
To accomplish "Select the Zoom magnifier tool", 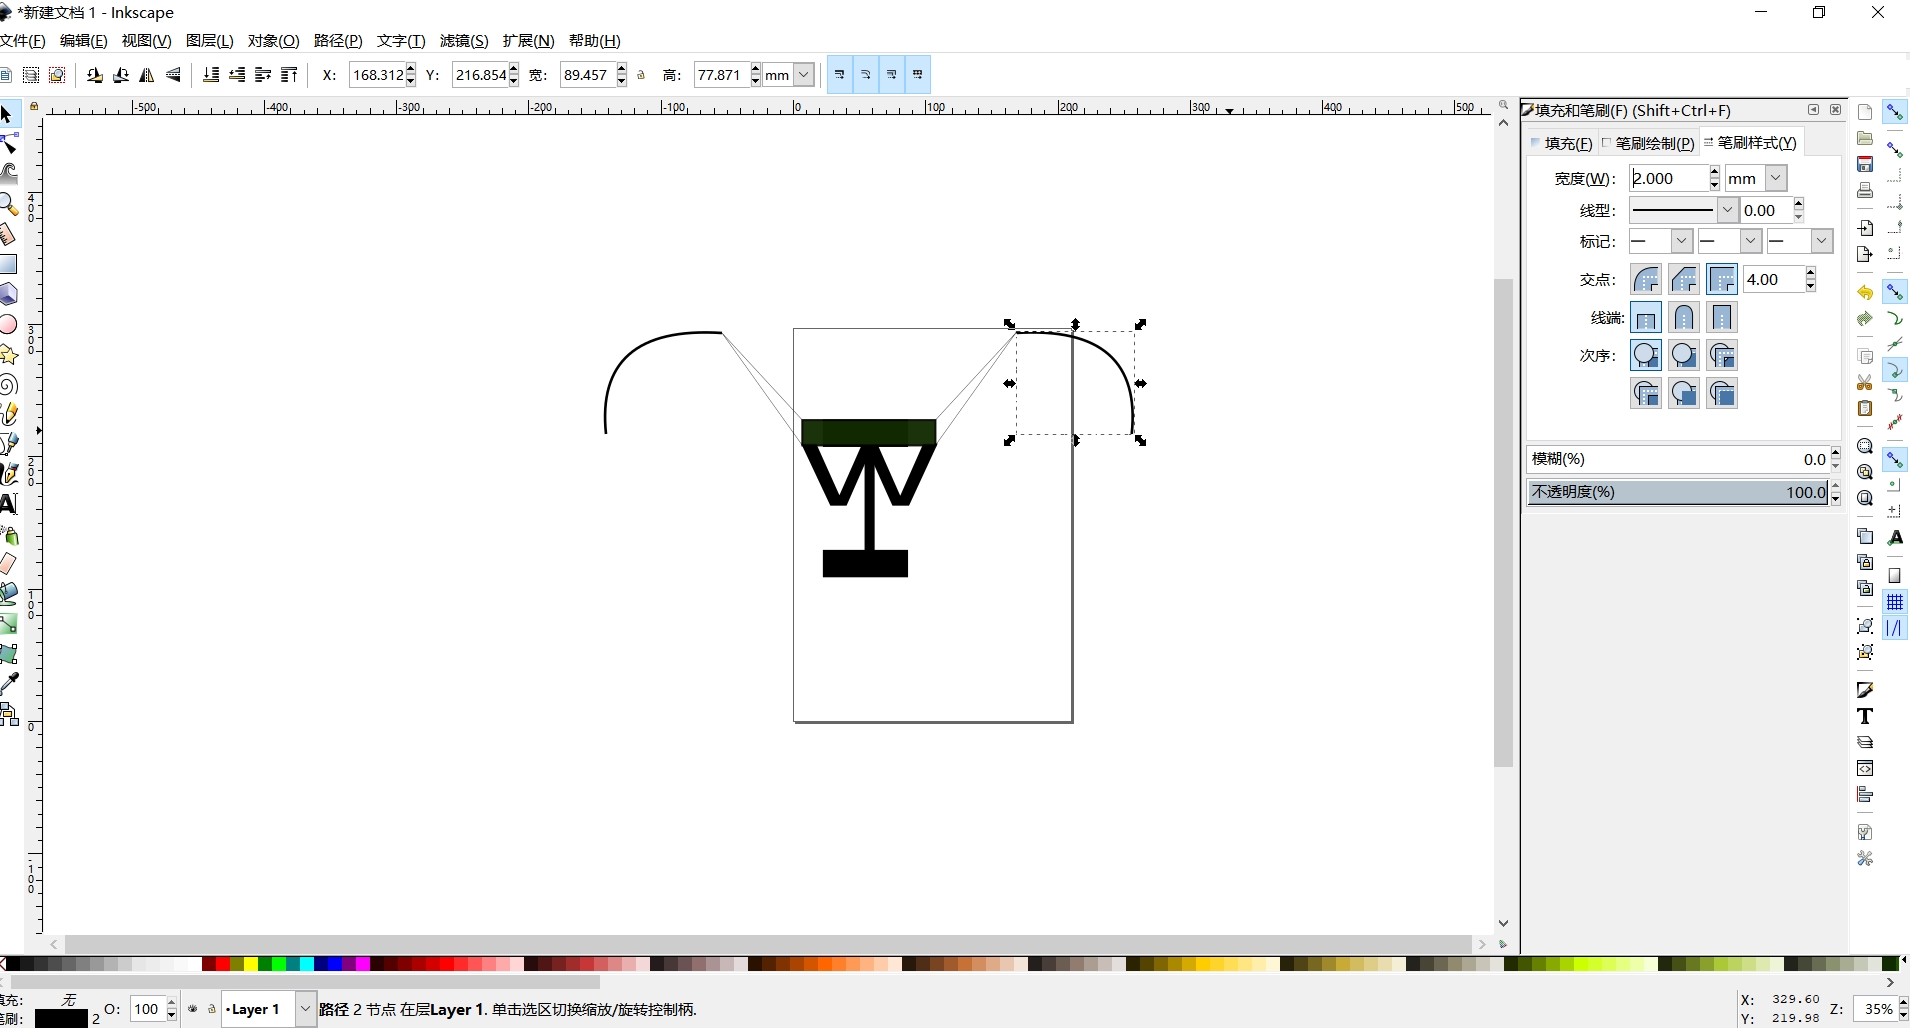I will pyautogui.click(x=8, y=204).
